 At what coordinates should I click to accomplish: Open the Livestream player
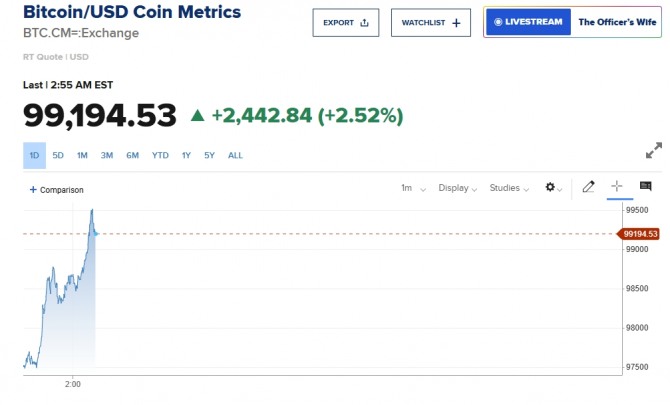[528, 21]
